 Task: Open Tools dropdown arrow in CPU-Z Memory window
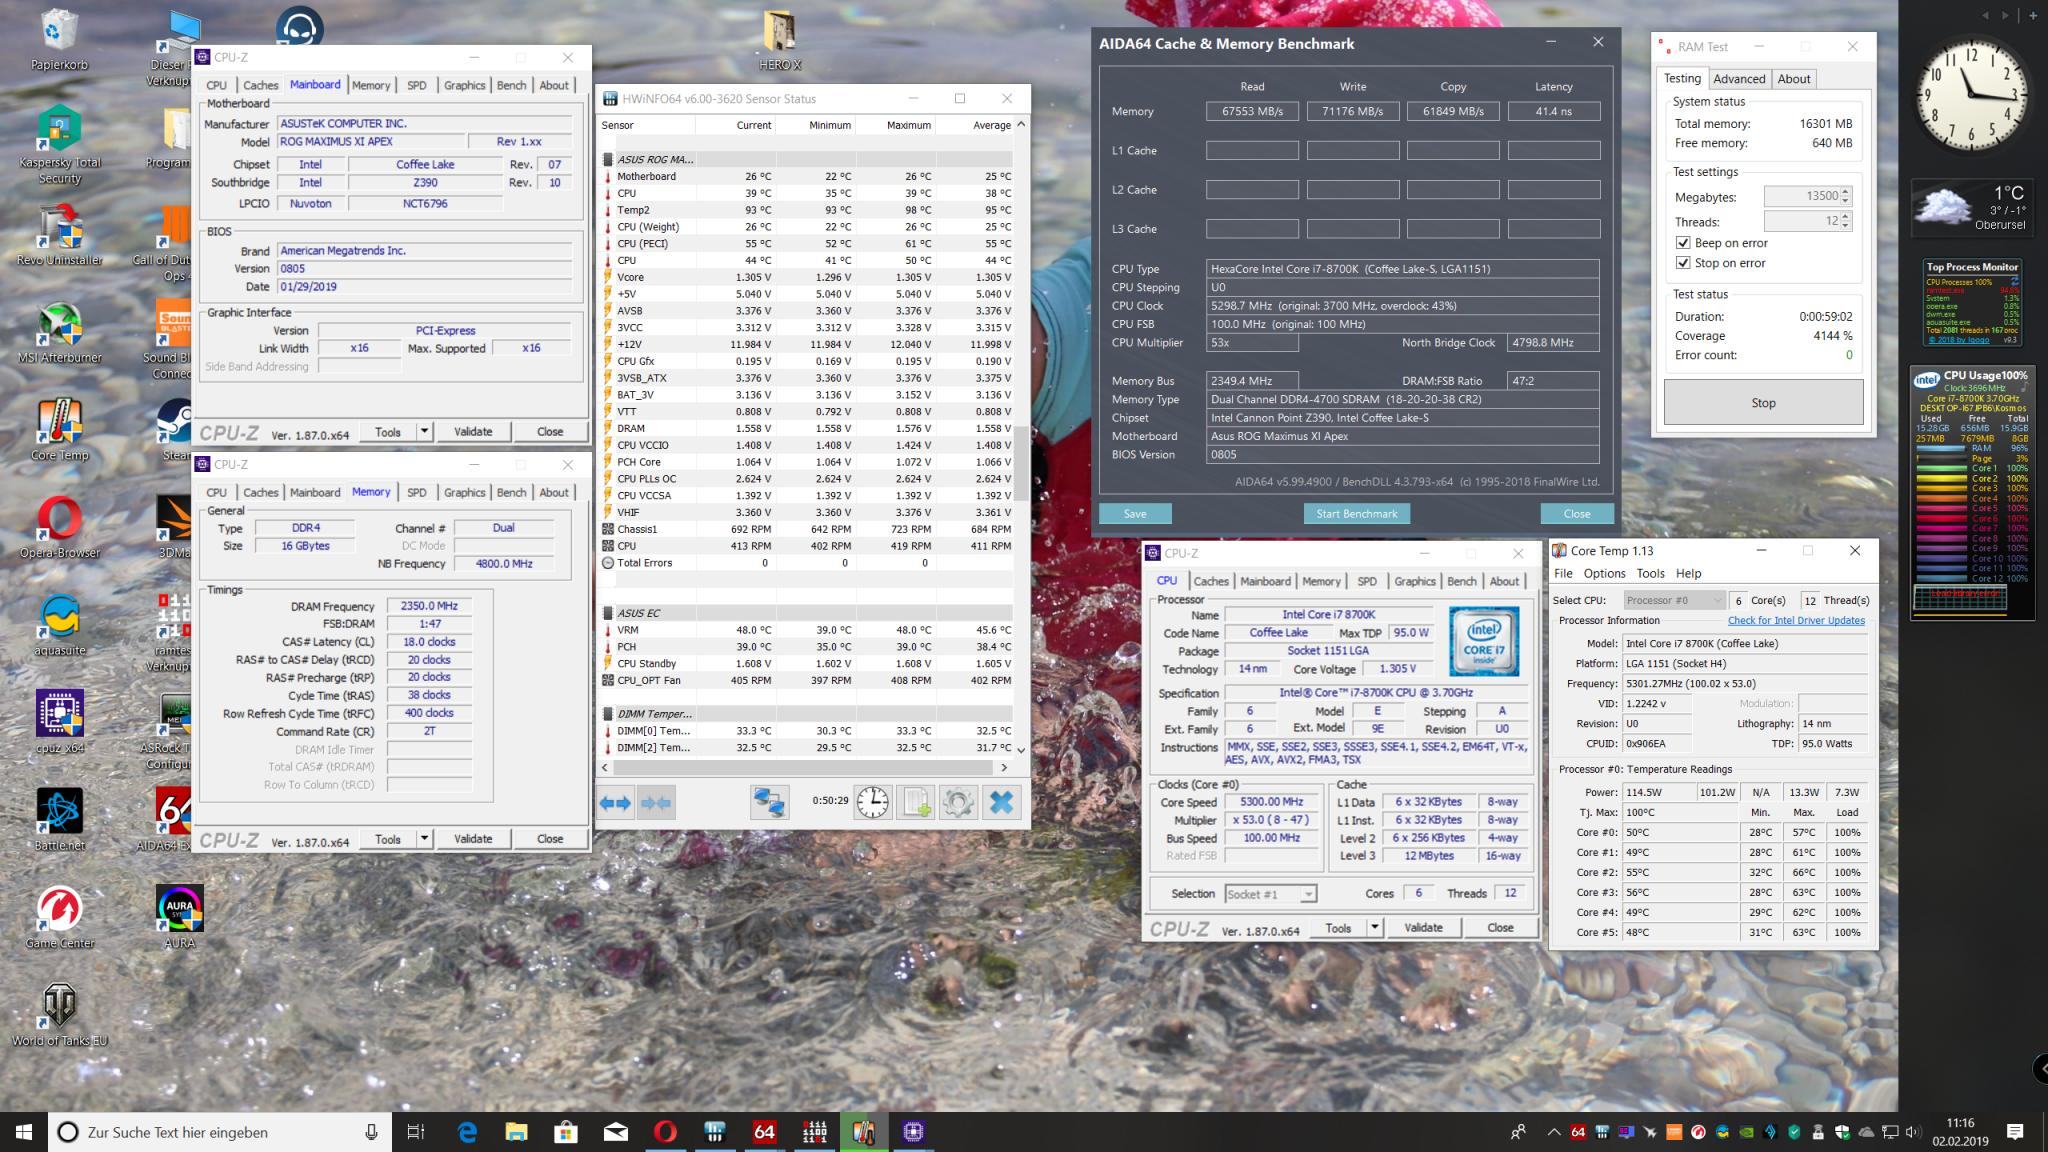[x=424, y=838]
